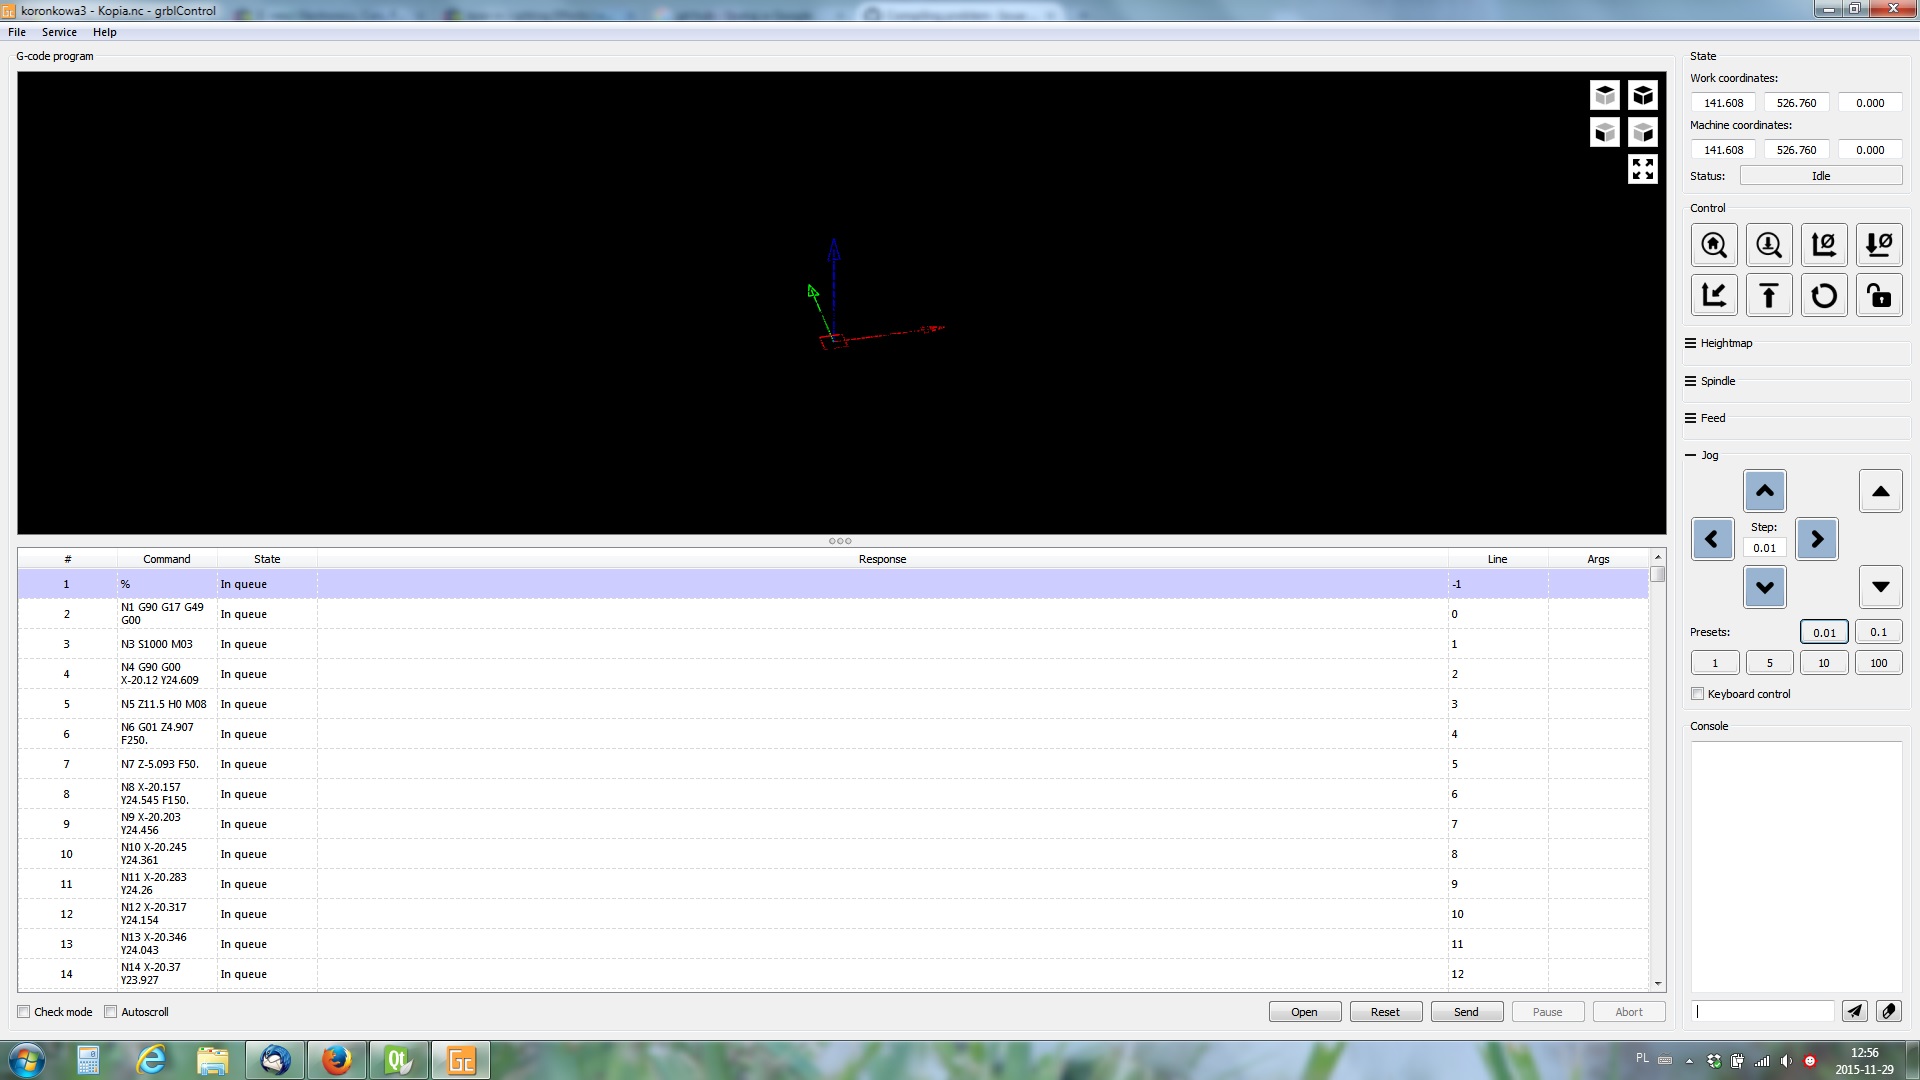This screenshot has width=1920, height=1080.
Task: Click the send console command icon
Action: (x=1854, y=1011)
